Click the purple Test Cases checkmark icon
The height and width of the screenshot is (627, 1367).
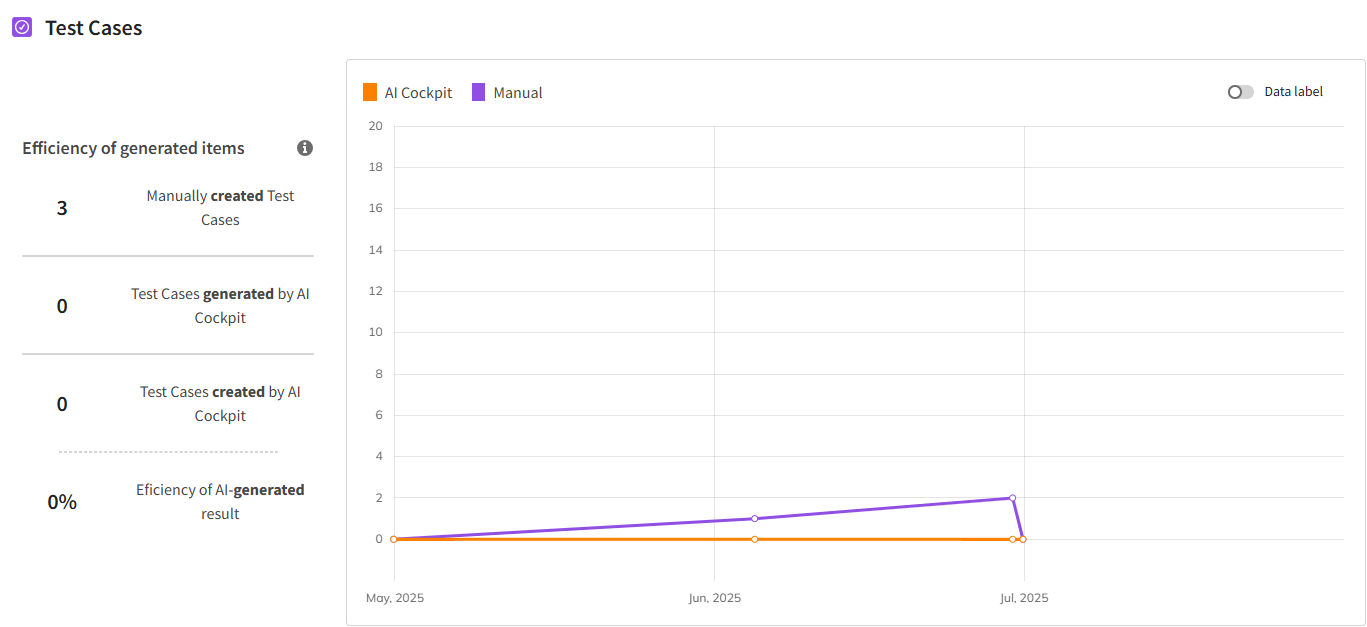click(22, 28)
